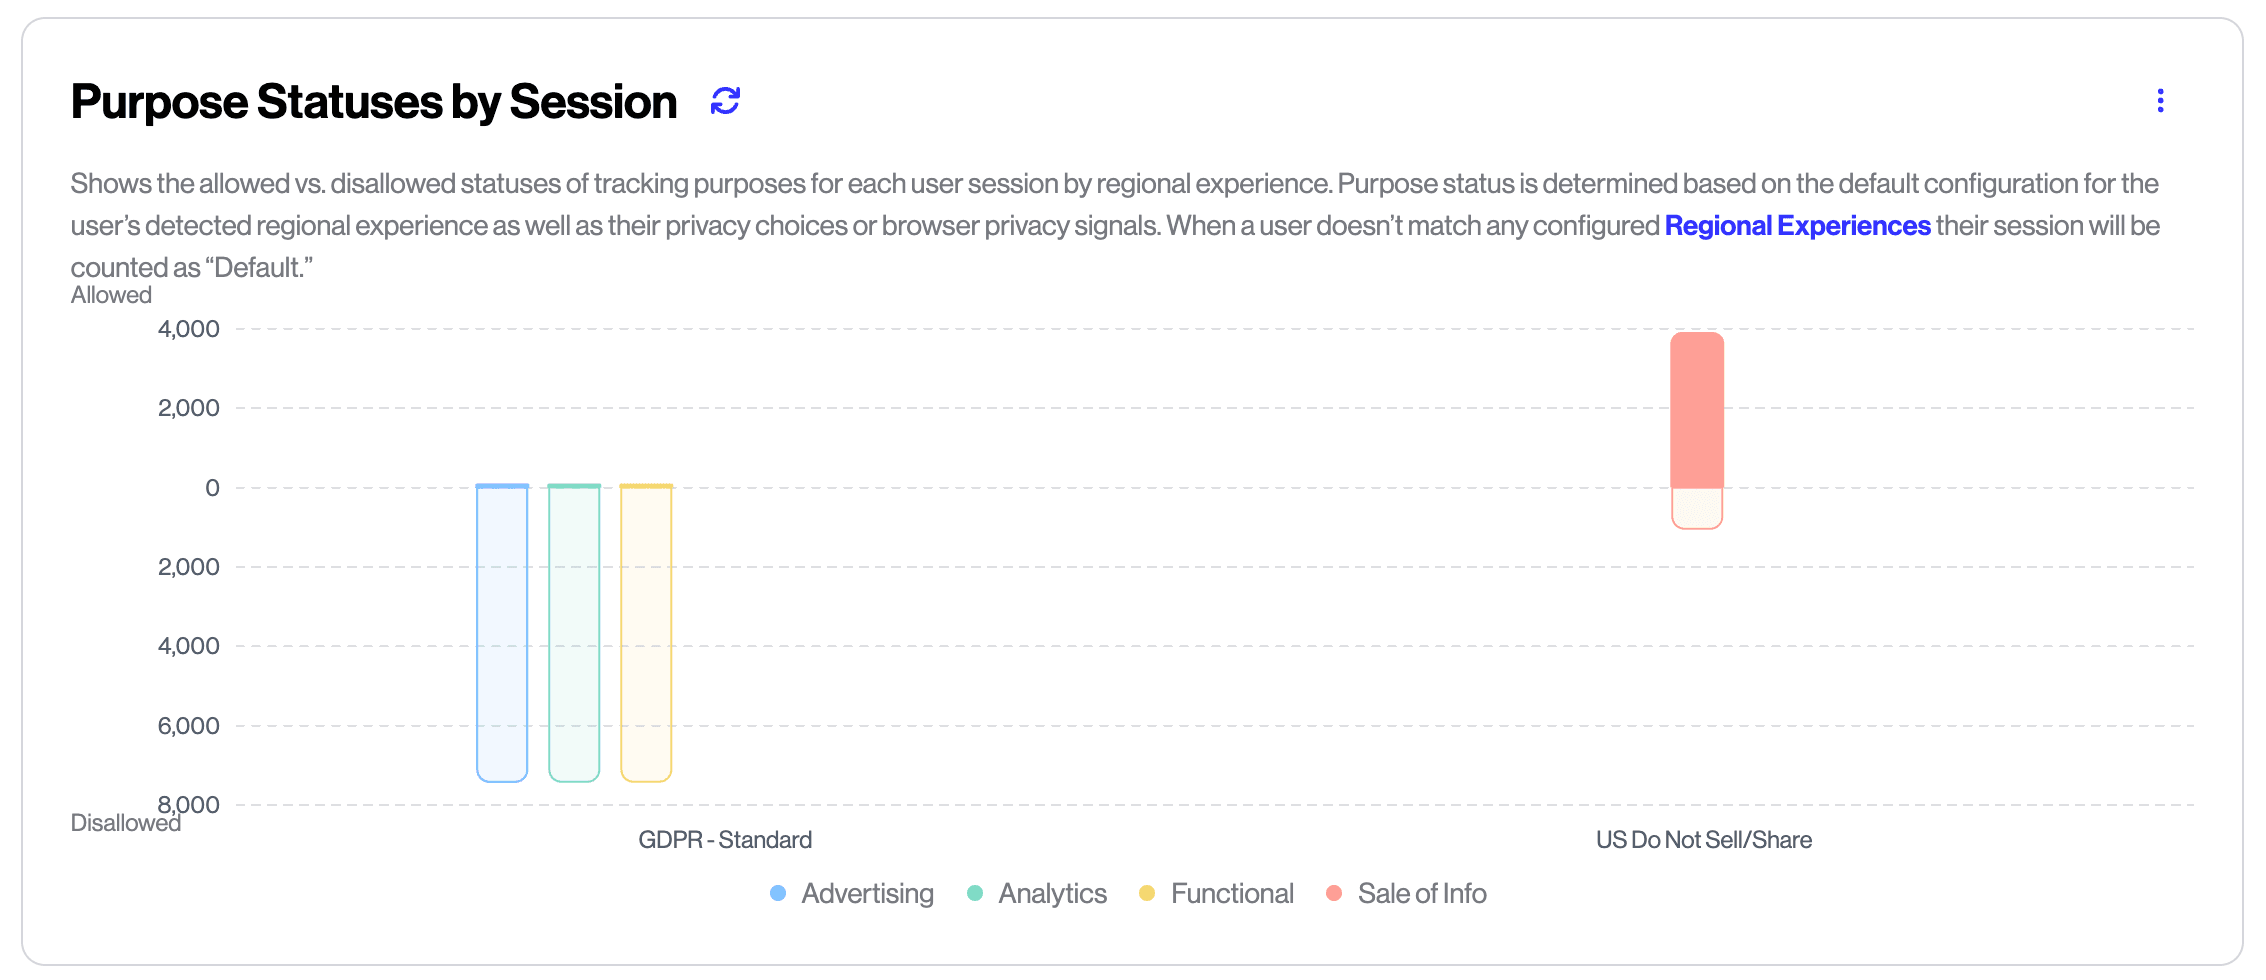Toggle the Analytics series in the legend
2266x980 pixels.
pyautogui.click(x=1051, y=893)
